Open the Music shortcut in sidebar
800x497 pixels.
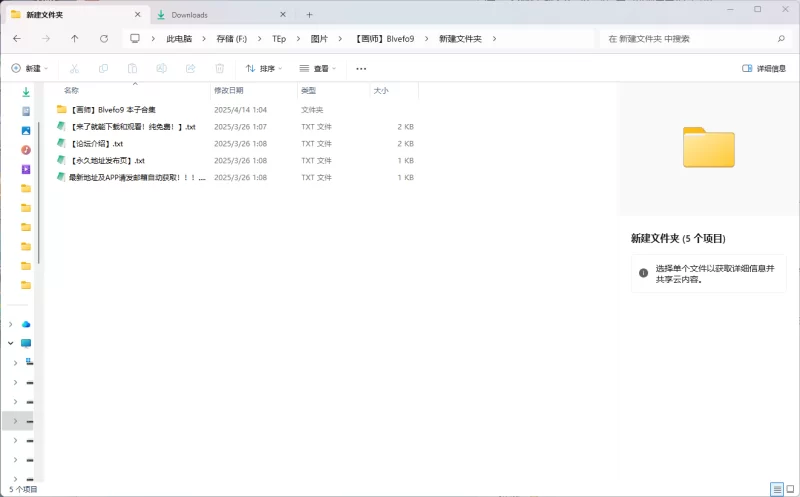coord(26,149)
